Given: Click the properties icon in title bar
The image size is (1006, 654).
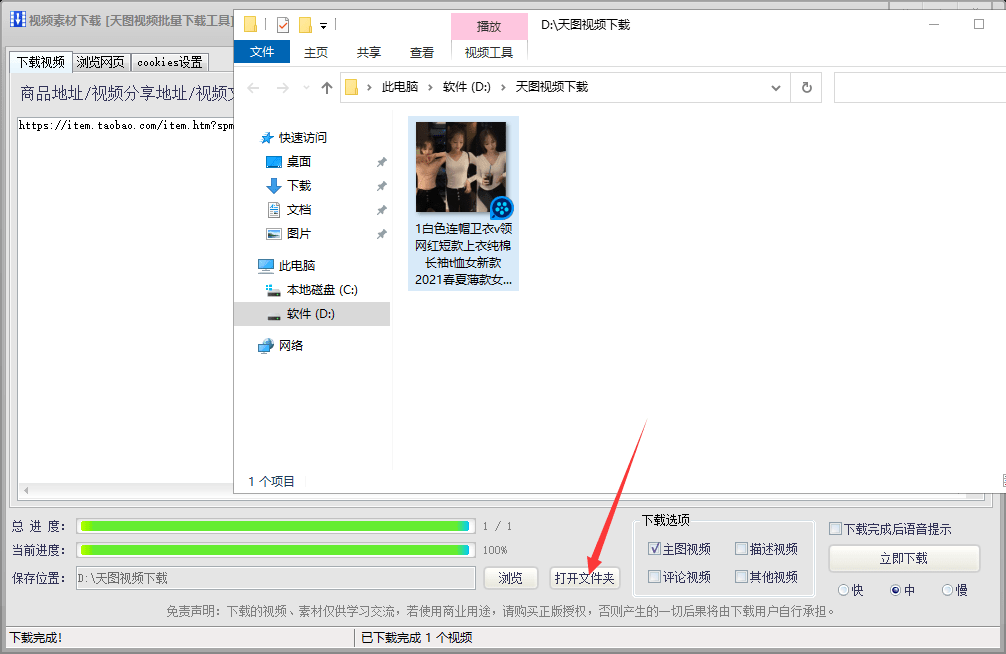Looking at the screenshot, I should point(282,25).
